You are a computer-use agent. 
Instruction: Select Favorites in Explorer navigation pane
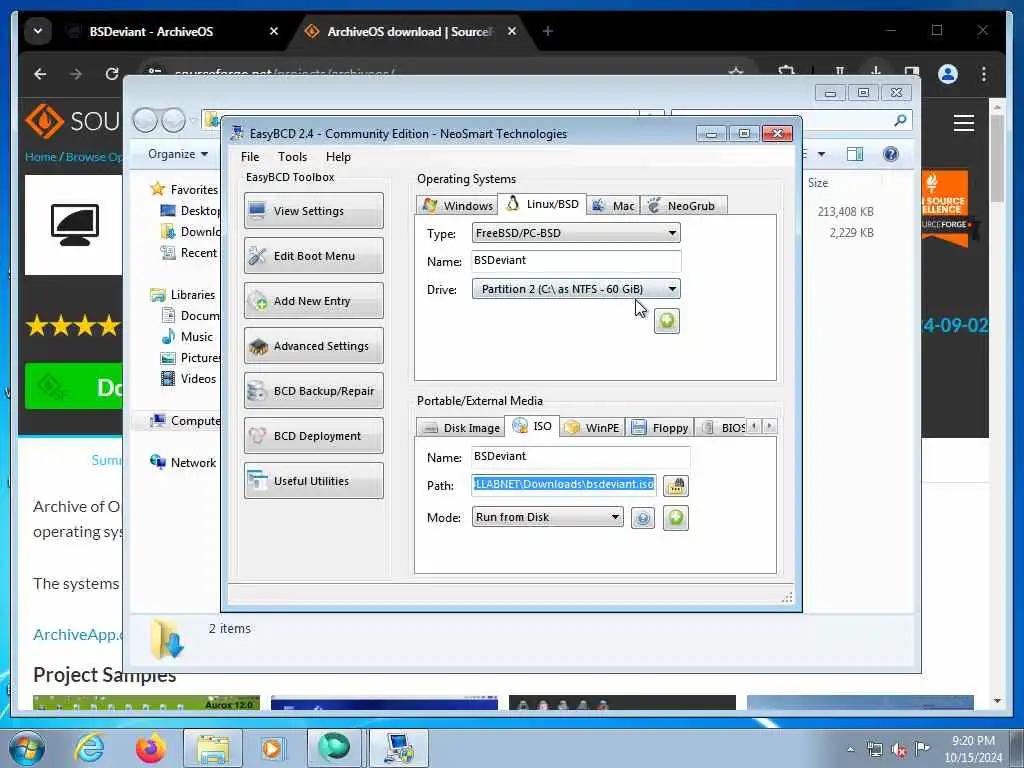[185, 189]
